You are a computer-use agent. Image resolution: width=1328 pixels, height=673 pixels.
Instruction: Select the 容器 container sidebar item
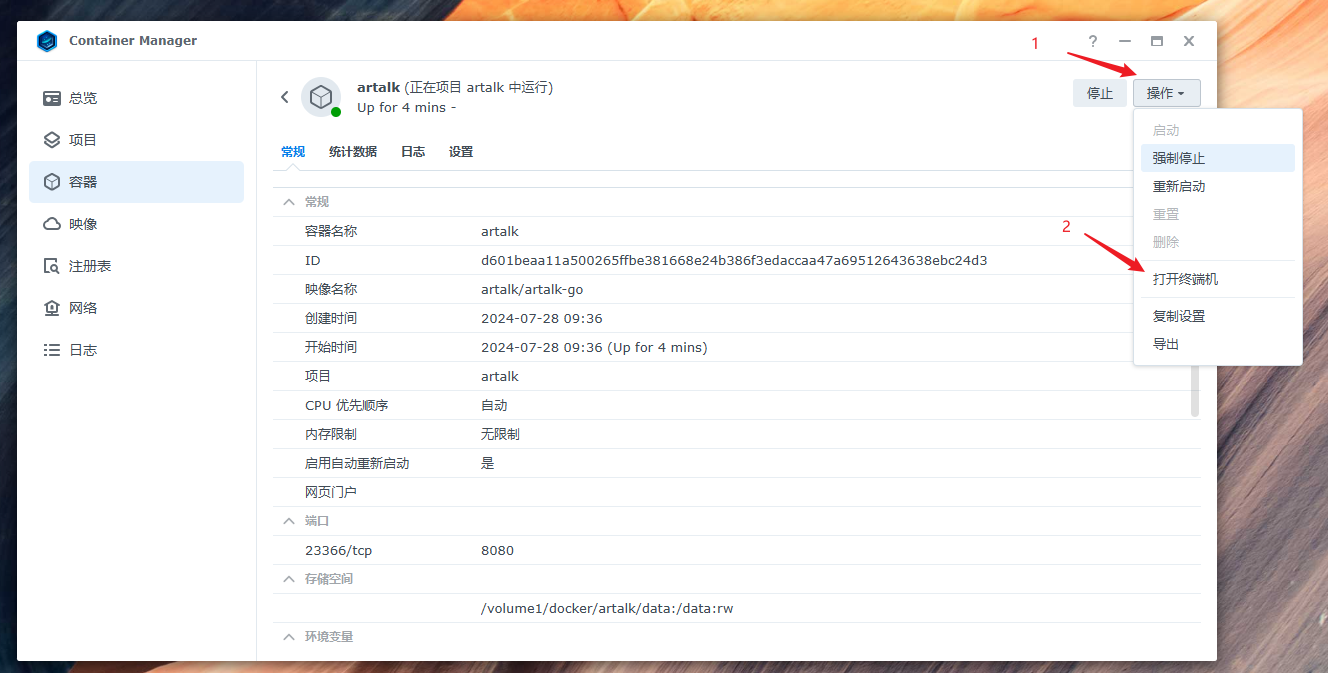tap(136, 182)
